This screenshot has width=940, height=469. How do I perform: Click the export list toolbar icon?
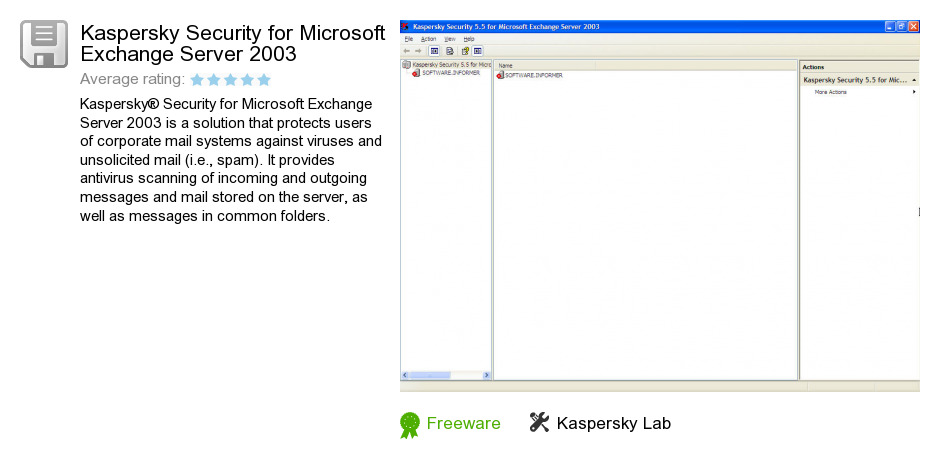[449, 52]
